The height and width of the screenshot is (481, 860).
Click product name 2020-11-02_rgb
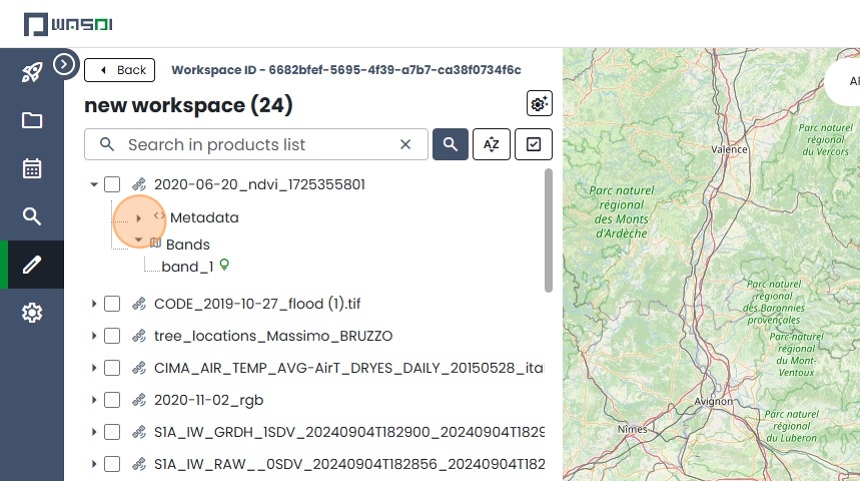(208, 400)
